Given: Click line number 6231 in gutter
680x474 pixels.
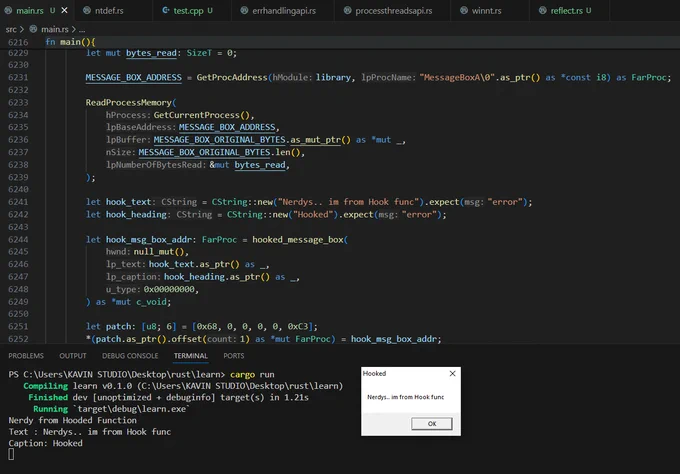Looking at the screenshot, I should [18, 77].
